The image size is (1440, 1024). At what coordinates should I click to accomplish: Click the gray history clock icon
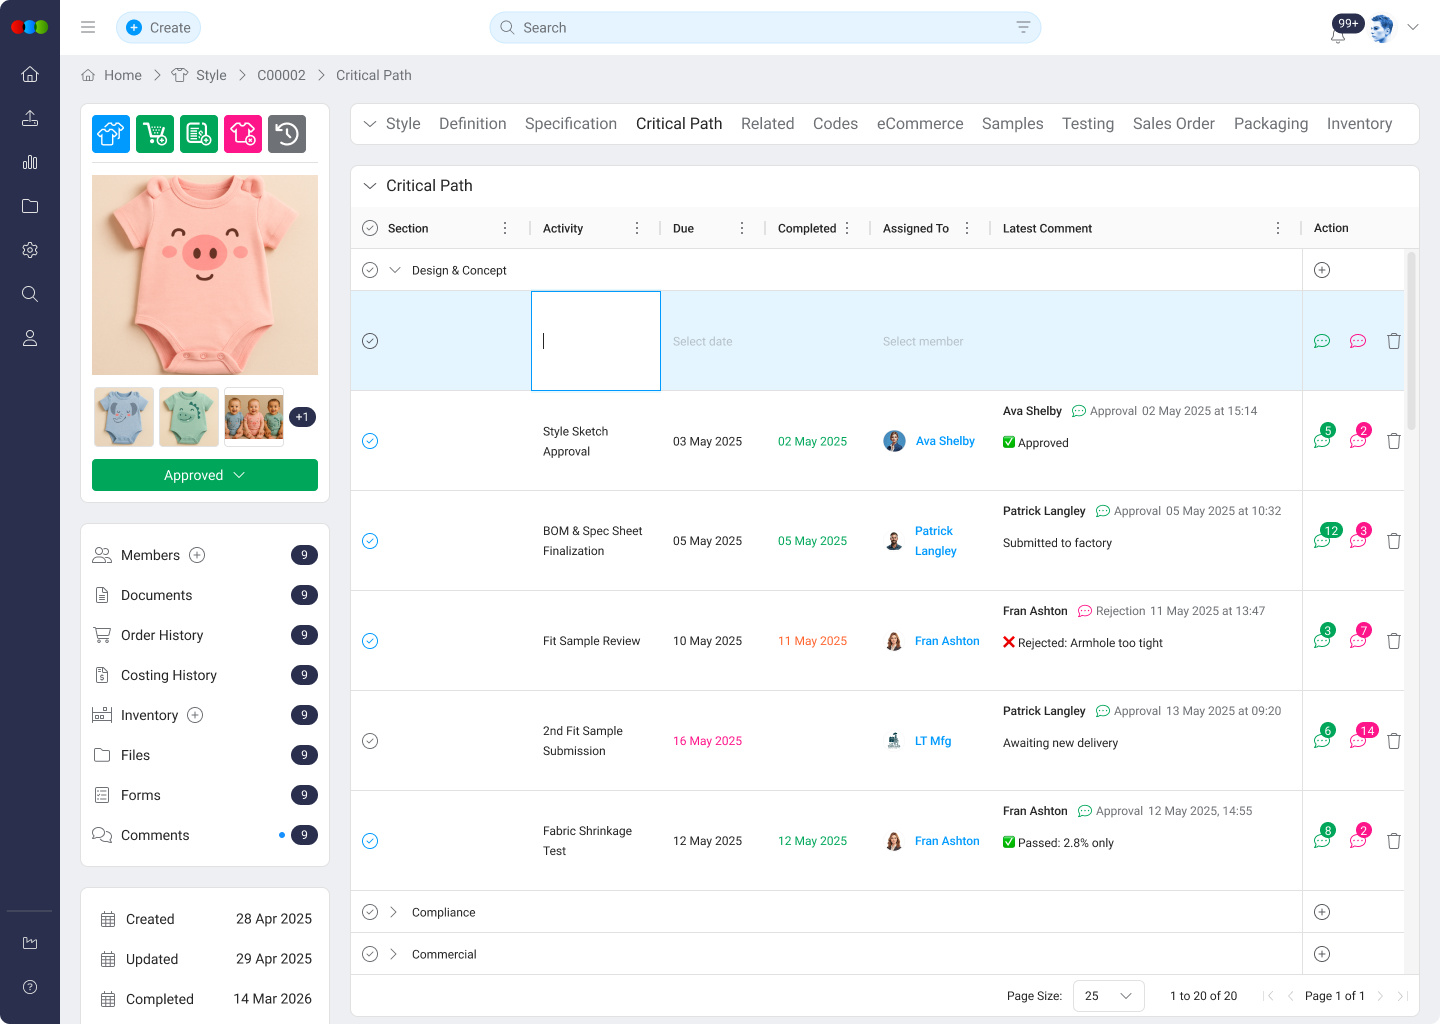(x=287, y=134)
